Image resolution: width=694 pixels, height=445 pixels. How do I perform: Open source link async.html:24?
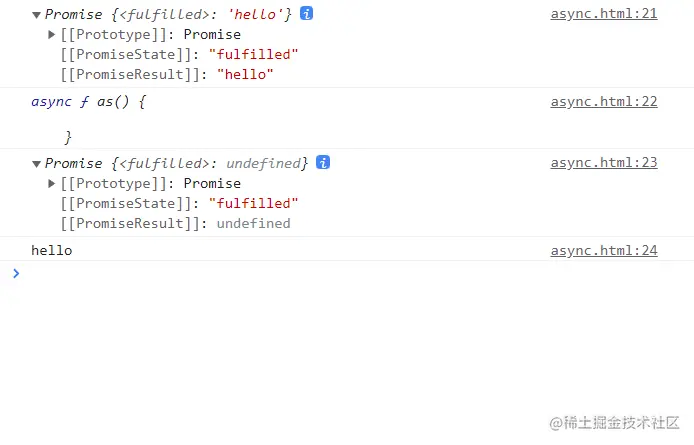pos(604,251)
